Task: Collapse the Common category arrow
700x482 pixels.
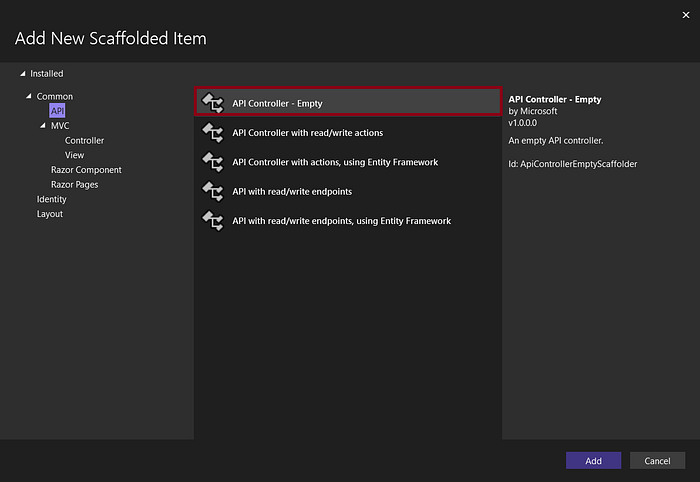Action: (29, 97)
